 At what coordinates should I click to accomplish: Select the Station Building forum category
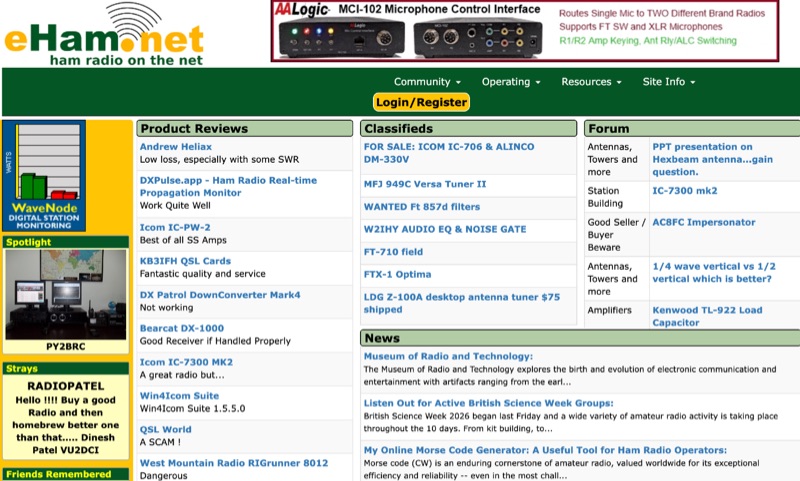click(x=605, y=197)
